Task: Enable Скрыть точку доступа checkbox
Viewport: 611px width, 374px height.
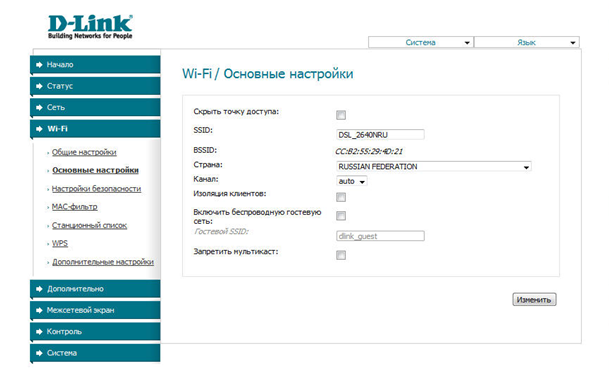Action: 341,115
